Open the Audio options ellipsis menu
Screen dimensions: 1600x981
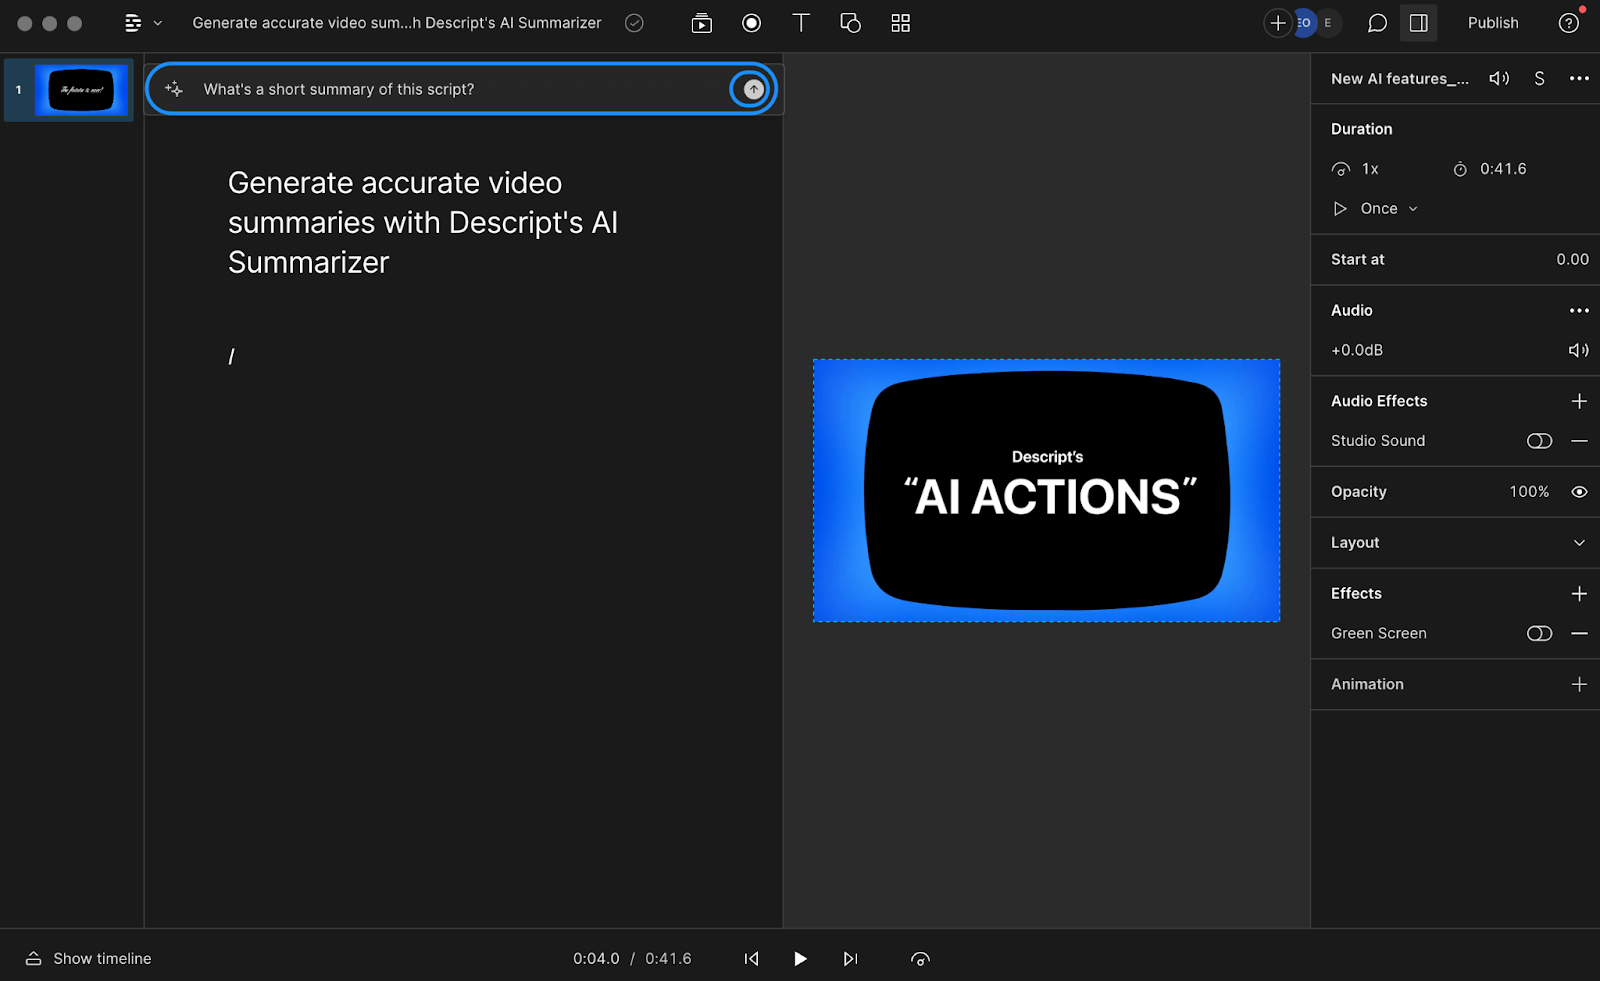1579,310
